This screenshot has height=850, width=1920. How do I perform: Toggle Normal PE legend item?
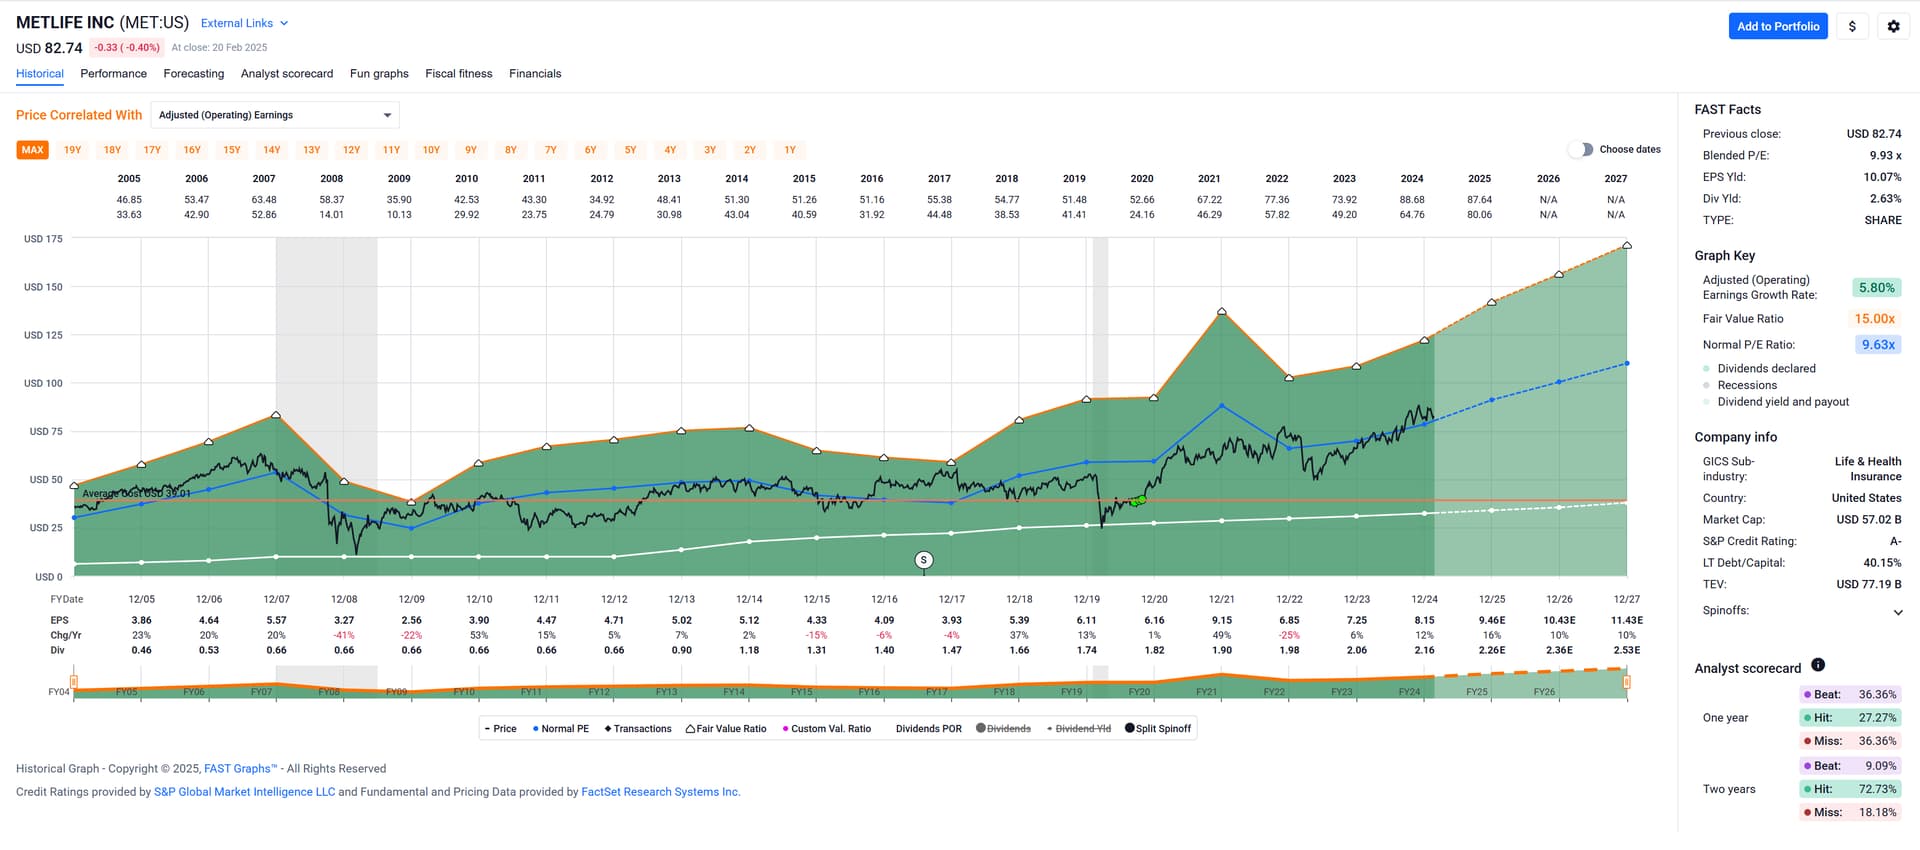coord(561,729)
